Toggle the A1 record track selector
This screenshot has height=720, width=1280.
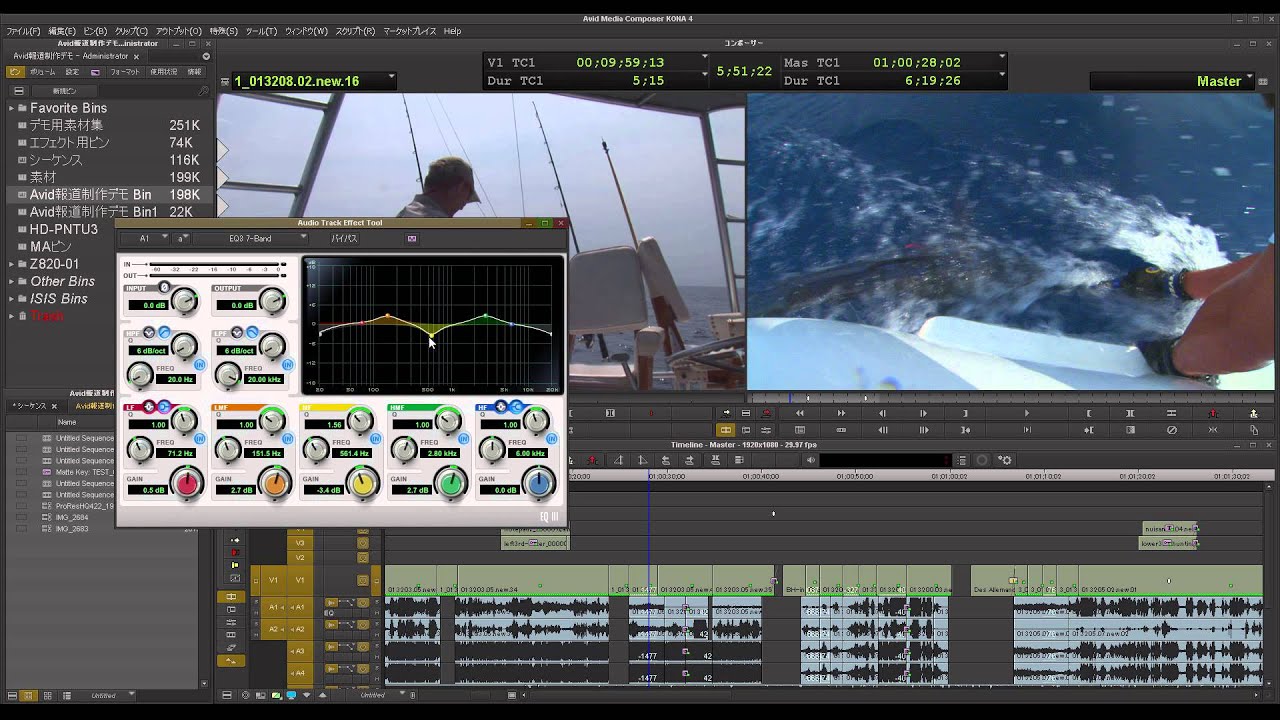[299, 607]
